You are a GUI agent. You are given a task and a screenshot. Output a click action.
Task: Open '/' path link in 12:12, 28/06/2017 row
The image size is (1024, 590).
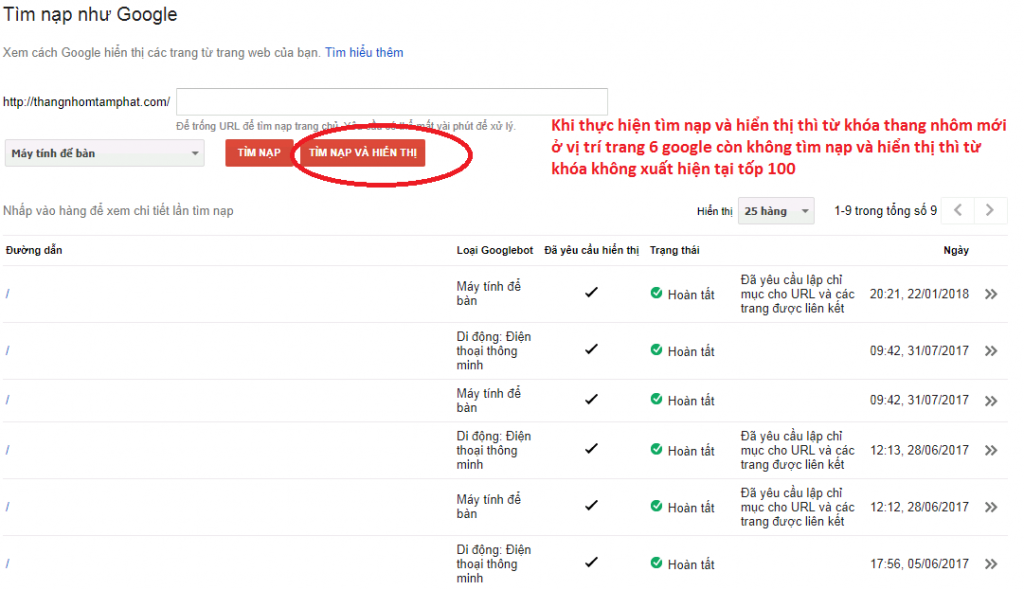coord(7,507)
